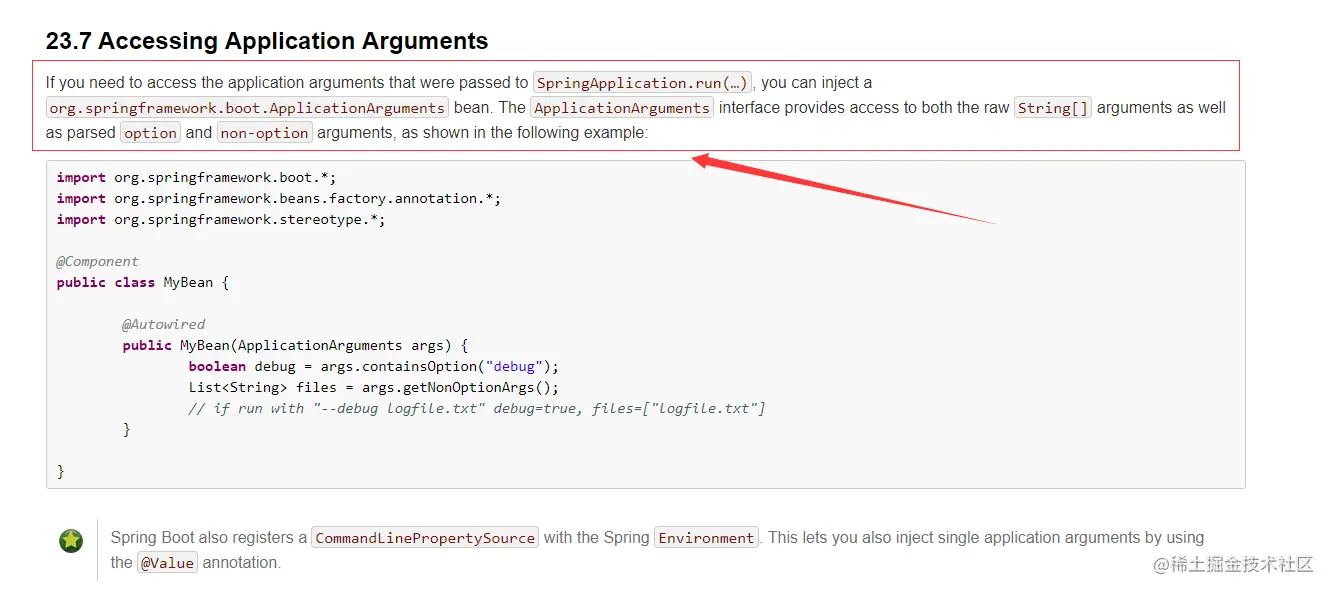Click code line with args.getNonOptionArgs()
1332x593 pixels.
coord(374,387)
